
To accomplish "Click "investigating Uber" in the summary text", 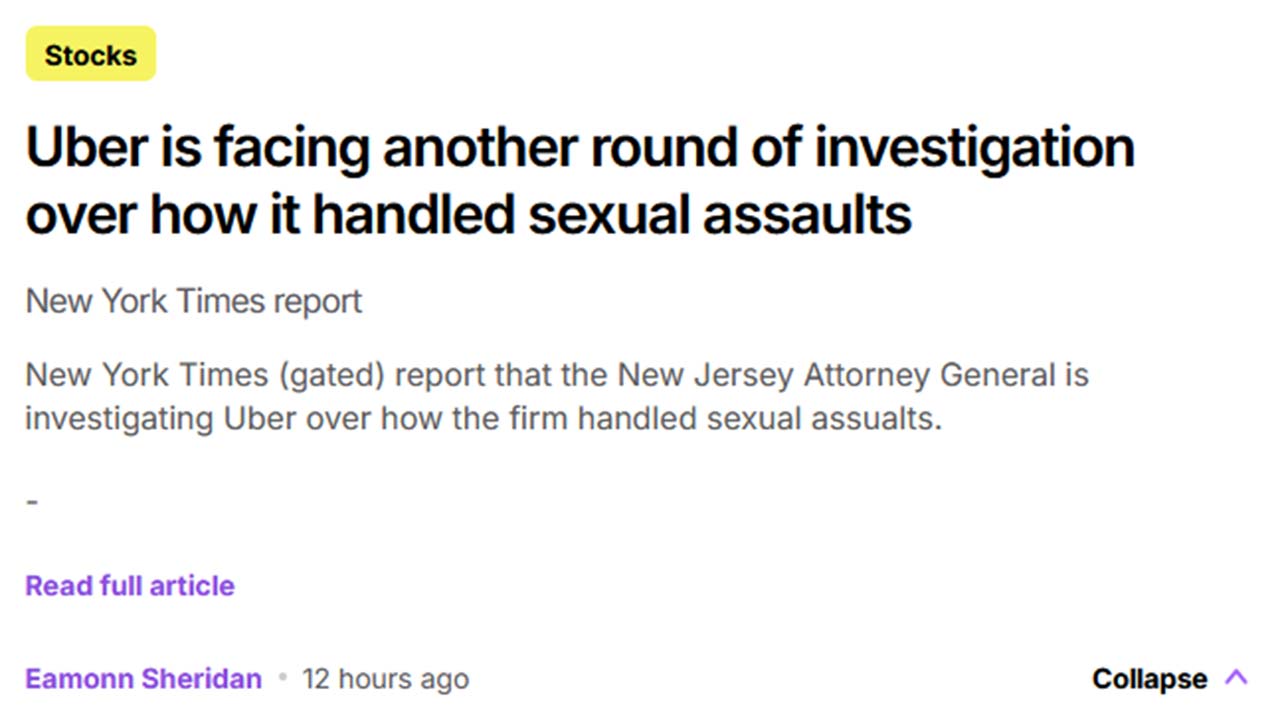I will point(161,418).
